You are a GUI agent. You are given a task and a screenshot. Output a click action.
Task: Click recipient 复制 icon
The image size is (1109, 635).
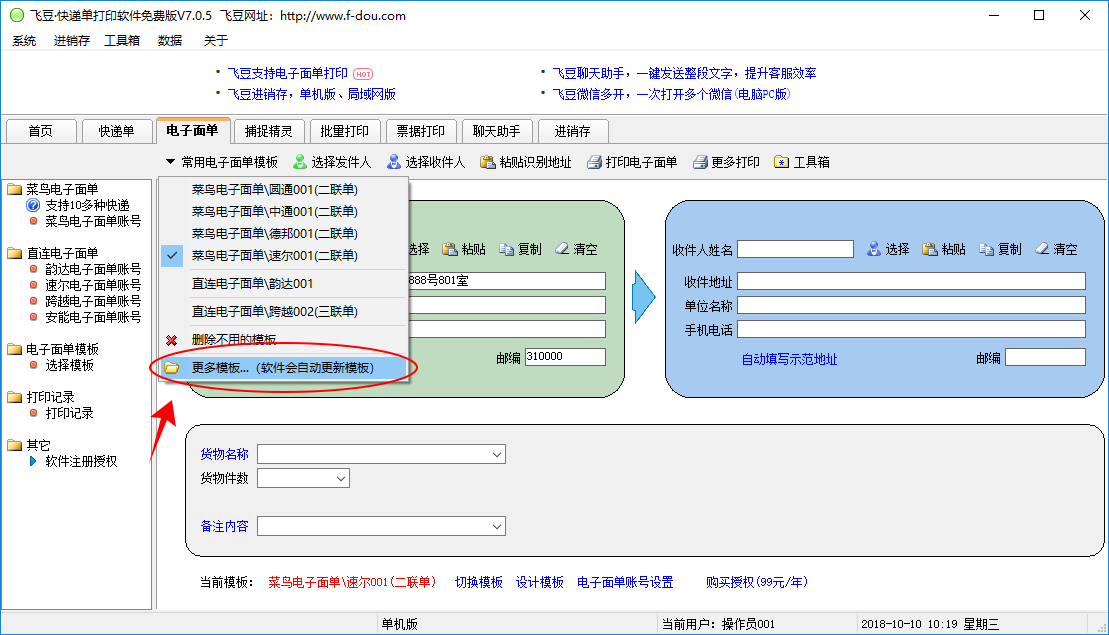pyautogui.click(x=986, y=249)
